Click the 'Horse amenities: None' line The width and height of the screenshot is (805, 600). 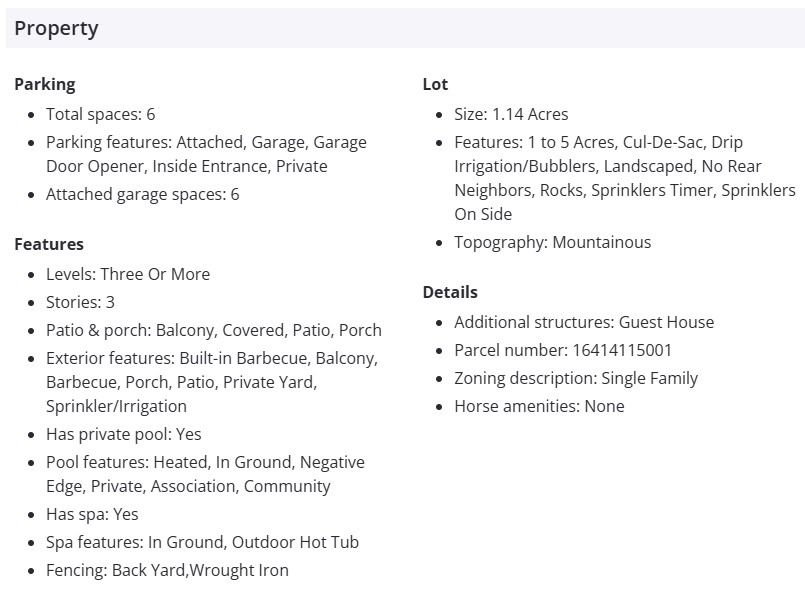tap(539, 406)
